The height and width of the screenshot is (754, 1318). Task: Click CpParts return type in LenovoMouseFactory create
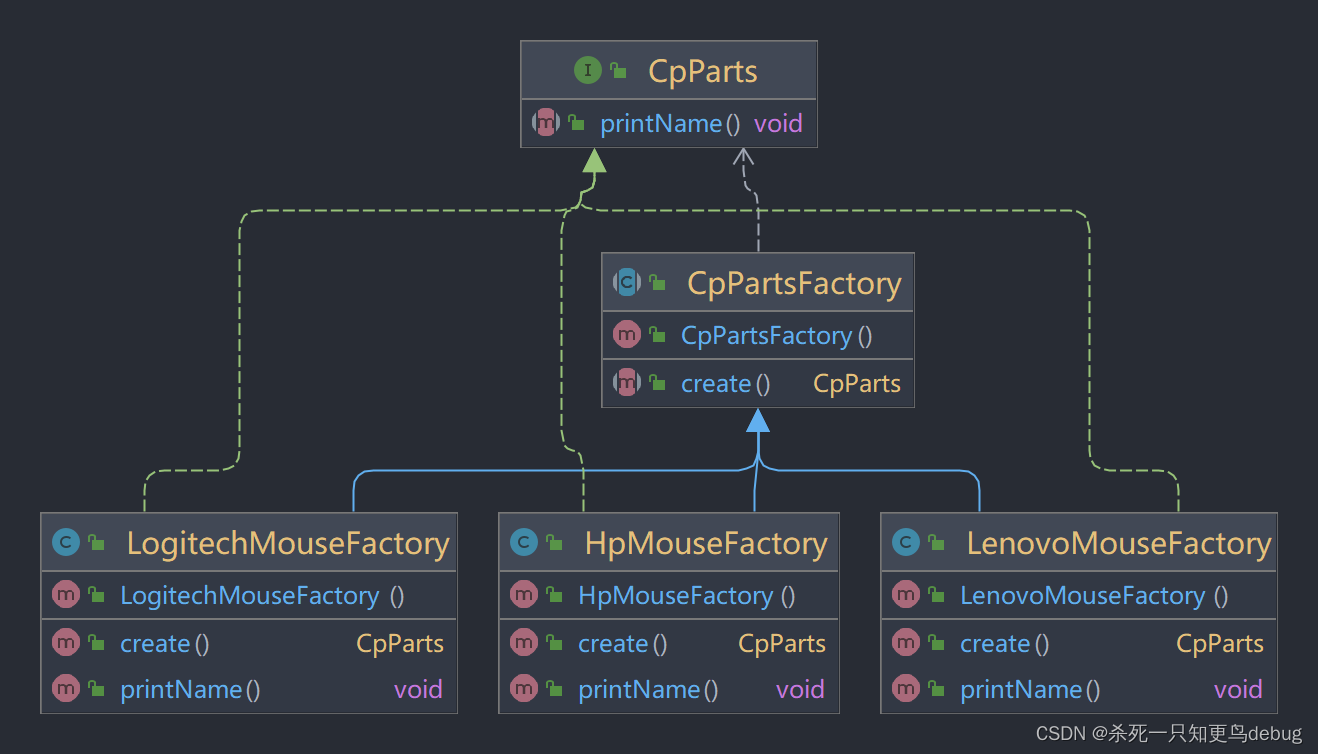point(1220,644)
